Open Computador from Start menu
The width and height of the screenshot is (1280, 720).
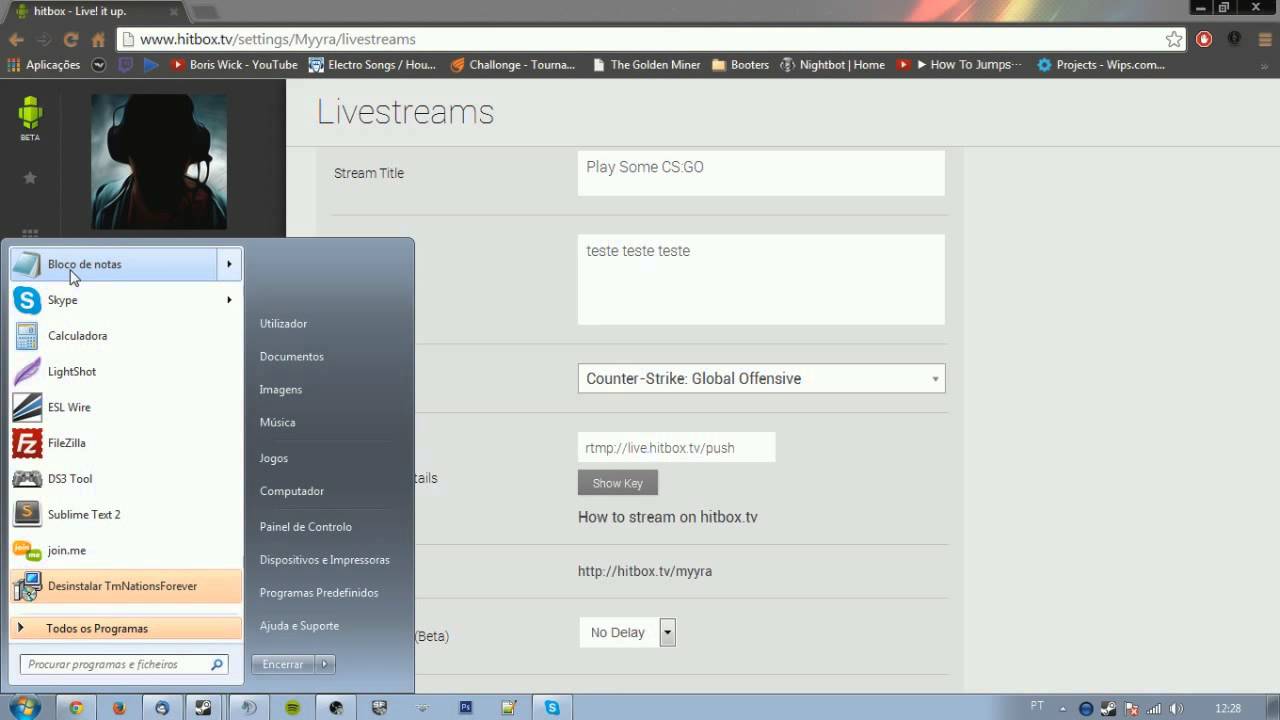(x=292, y=491)
